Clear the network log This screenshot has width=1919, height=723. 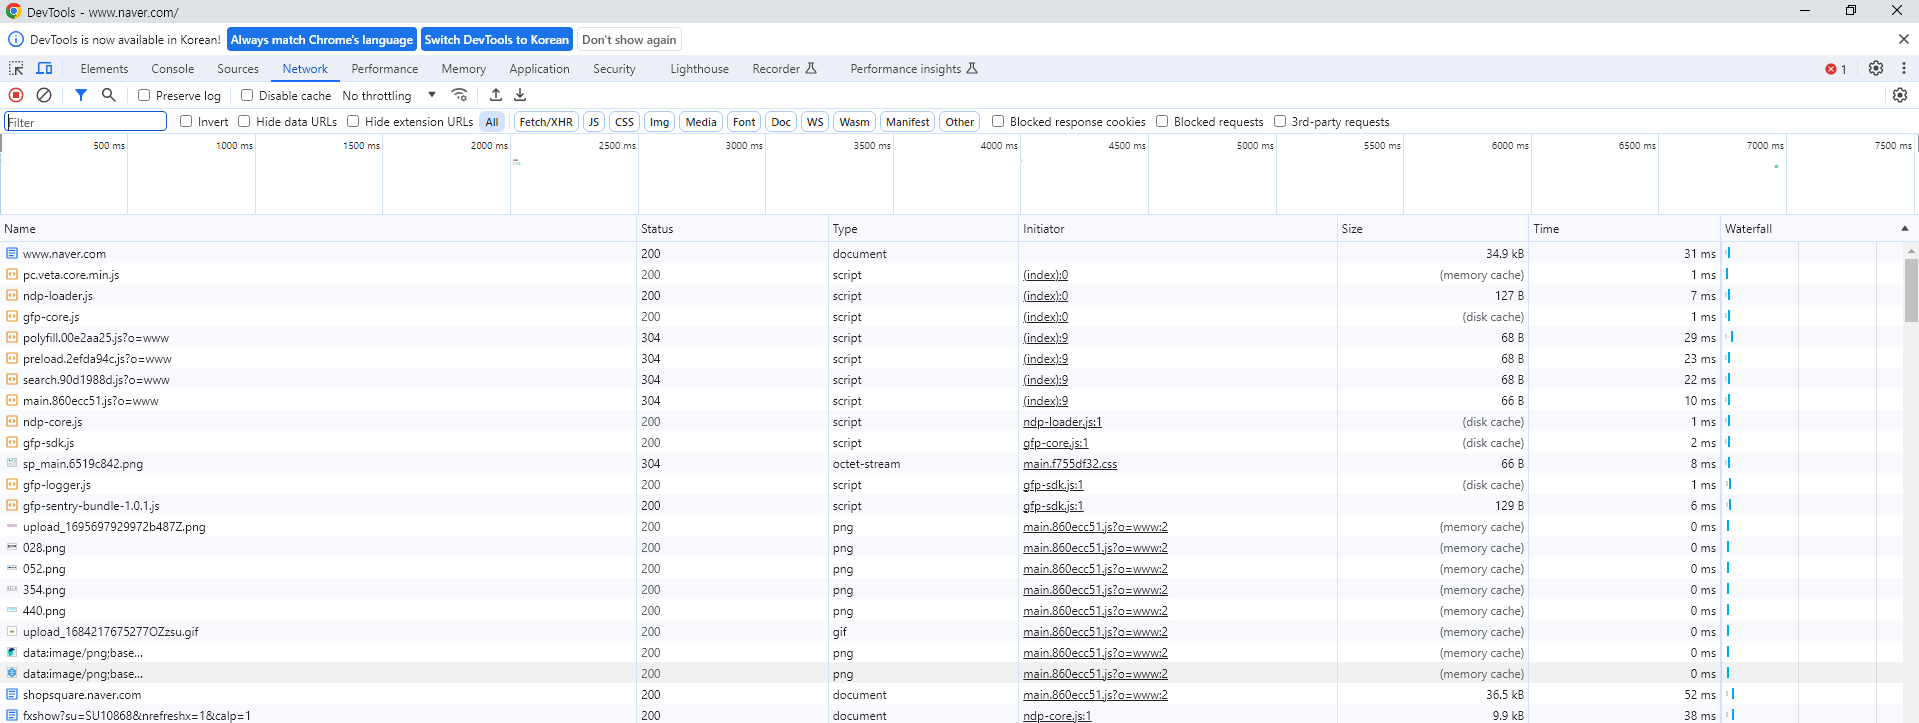(44, 95)
